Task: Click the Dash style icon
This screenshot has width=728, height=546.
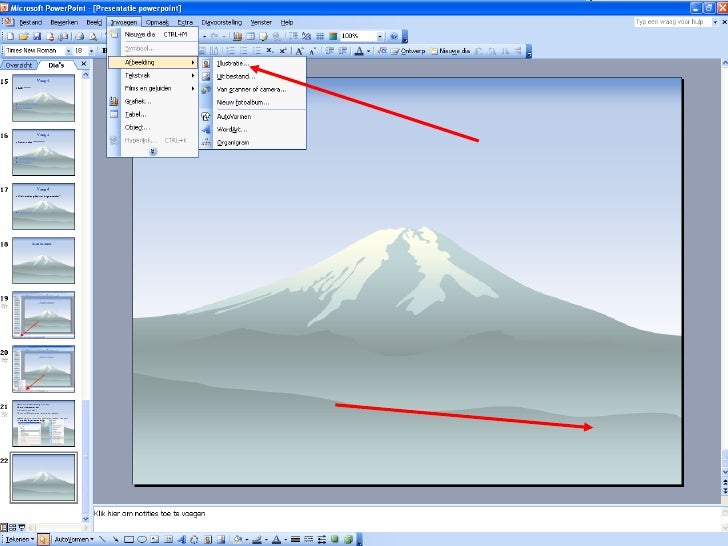Action: (308, 539)
